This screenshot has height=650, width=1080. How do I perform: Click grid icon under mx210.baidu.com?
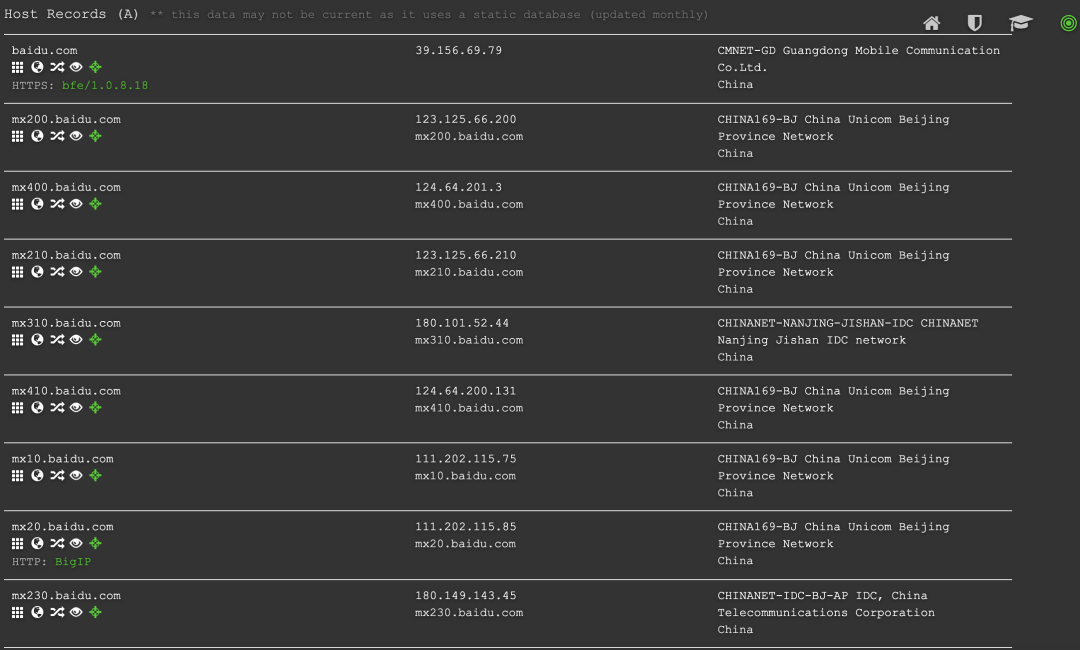[x=17, y=271]
